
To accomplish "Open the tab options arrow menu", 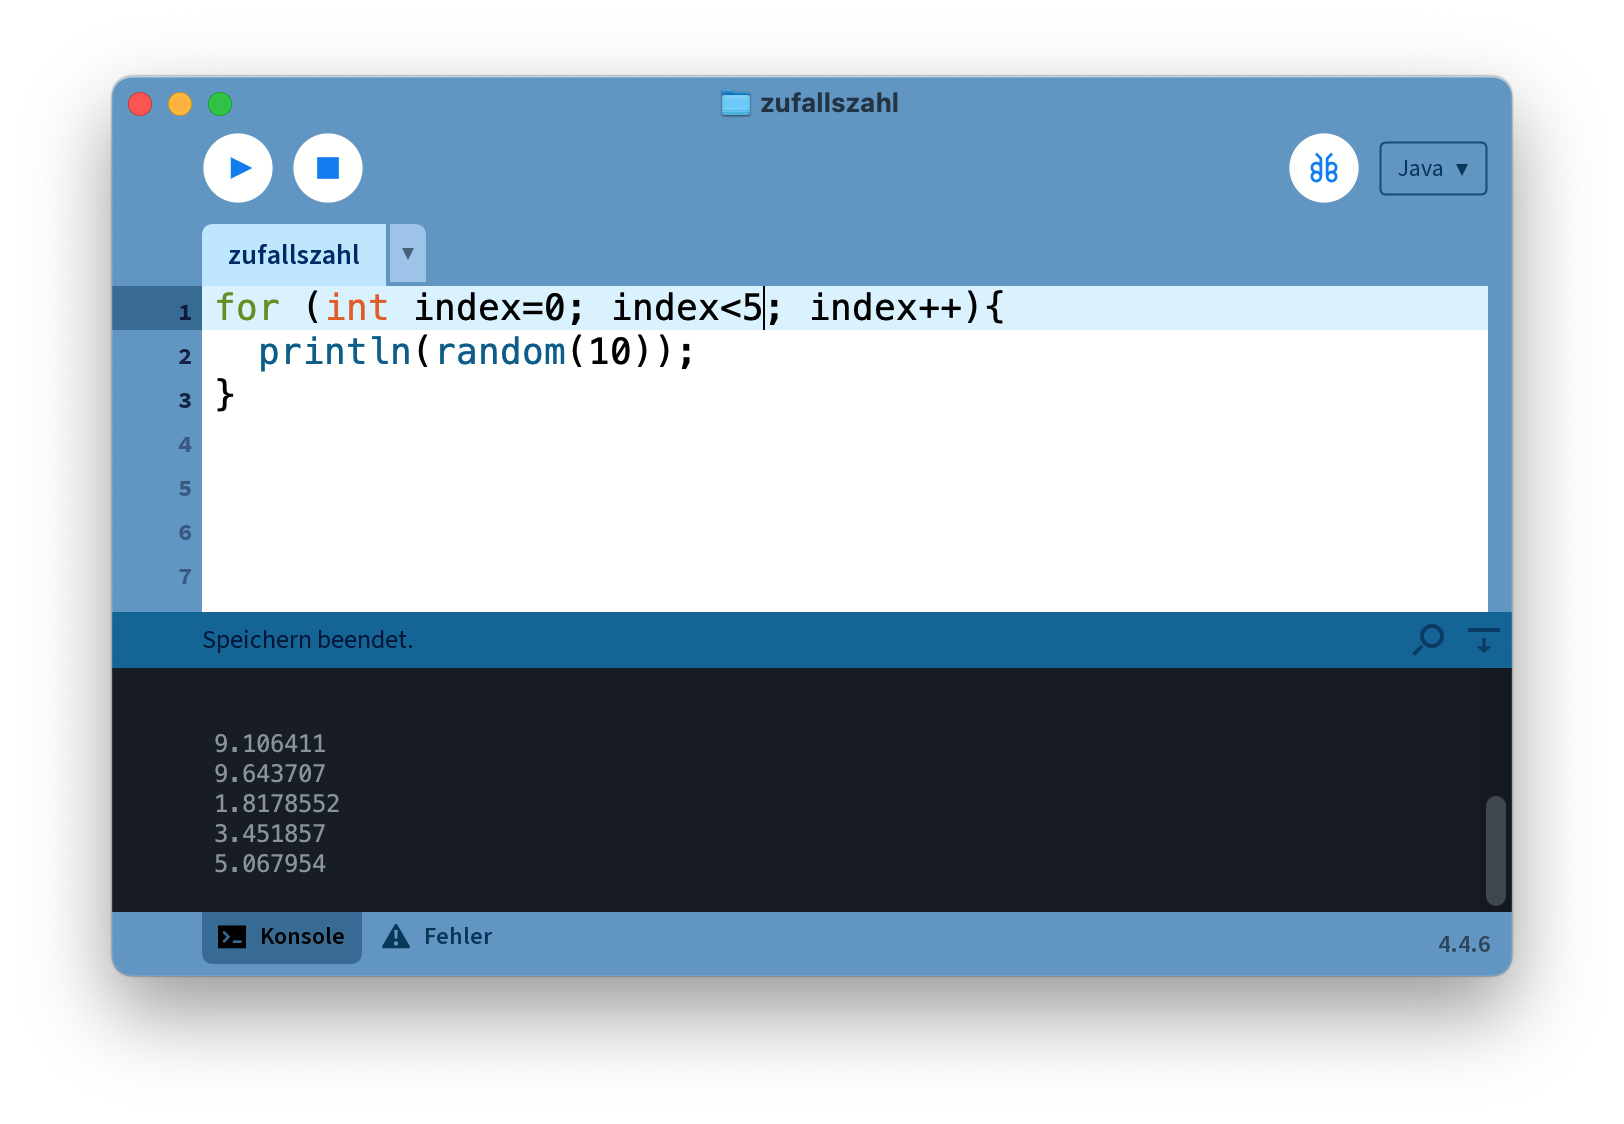I will tap(407, 254).
